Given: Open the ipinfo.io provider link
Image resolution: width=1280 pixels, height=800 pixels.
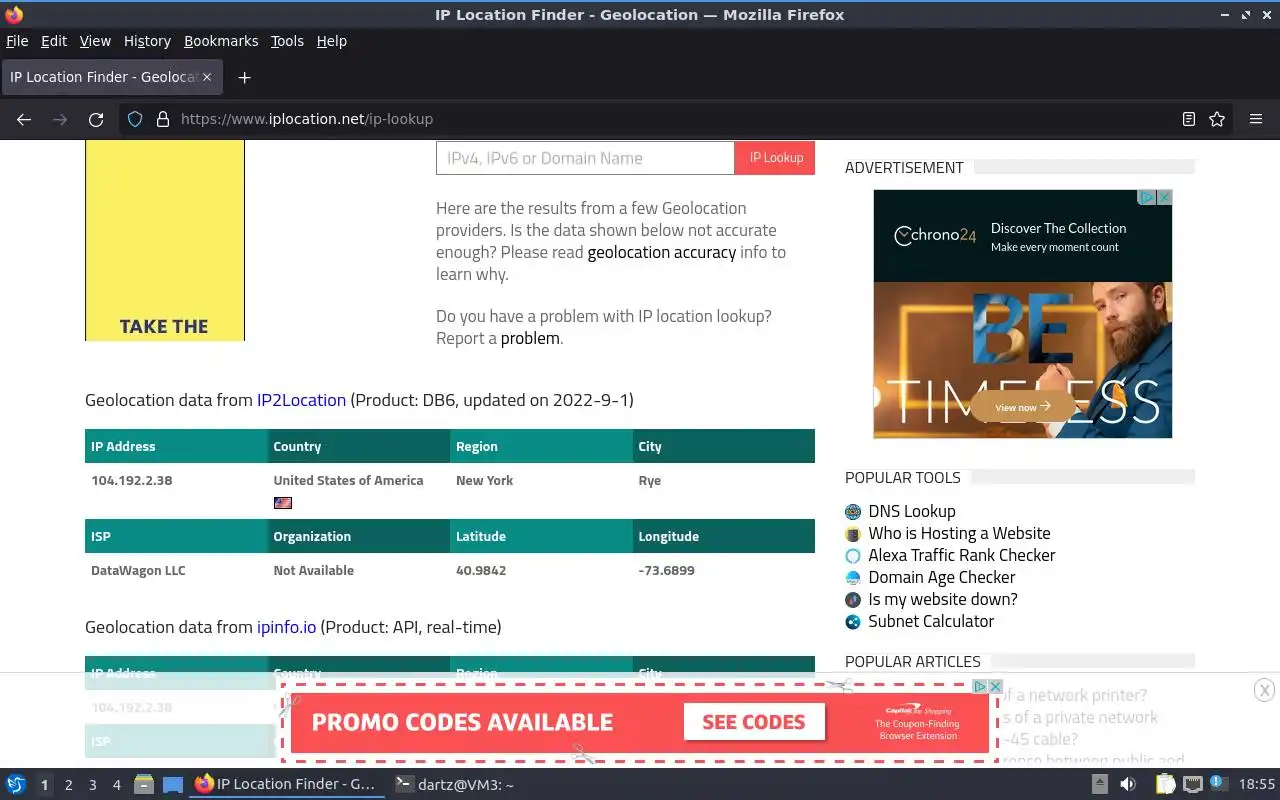Looking at the screenshot, I should click(286, 627).
